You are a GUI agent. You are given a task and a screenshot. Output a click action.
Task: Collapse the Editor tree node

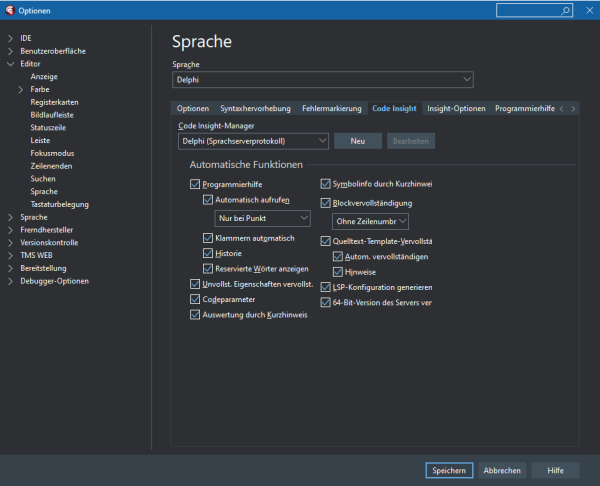click(x=10, y=64)
